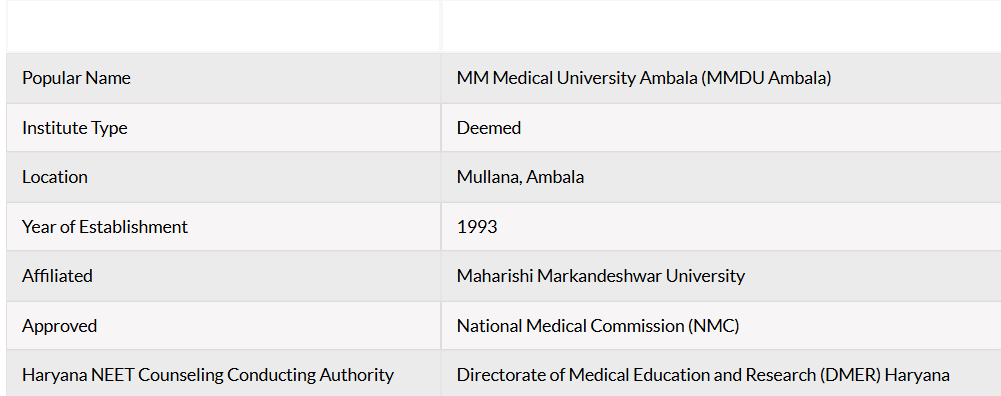Click the Affiliated row label
The height and width of the screenshot is (396, 1001).
(57, 276)
